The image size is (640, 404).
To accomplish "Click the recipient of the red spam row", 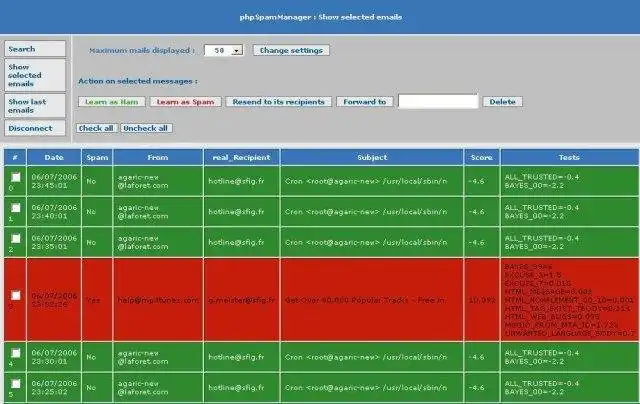I will 242,300.
